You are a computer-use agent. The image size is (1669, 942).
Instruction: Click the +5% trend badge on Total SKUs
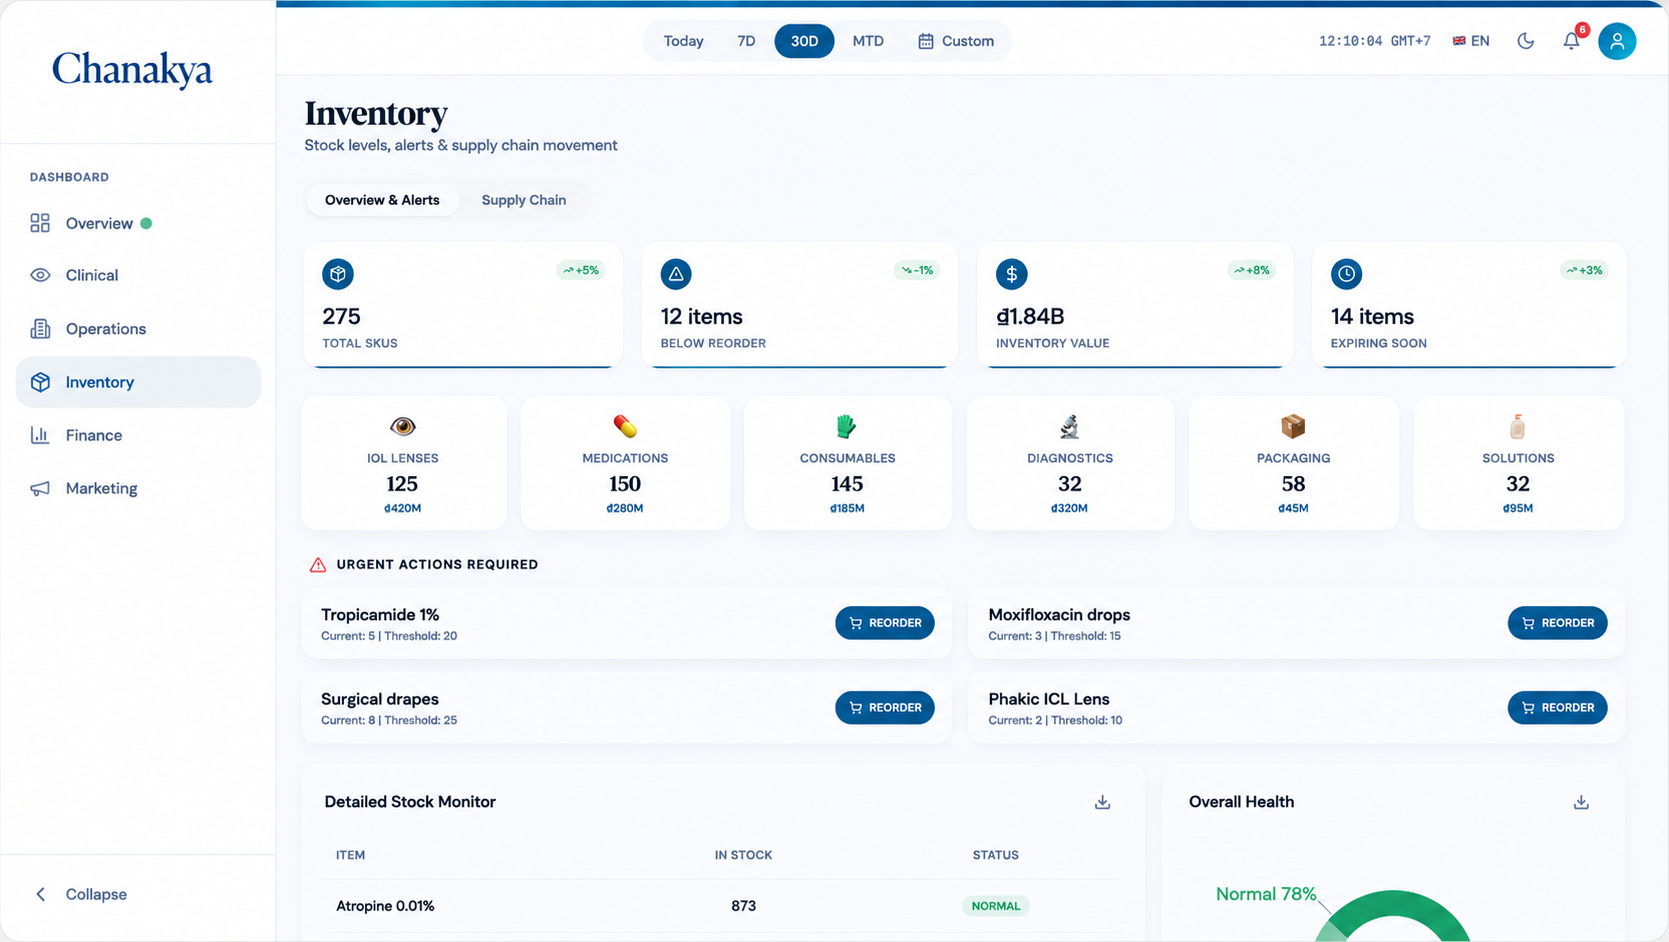(580, 270)
